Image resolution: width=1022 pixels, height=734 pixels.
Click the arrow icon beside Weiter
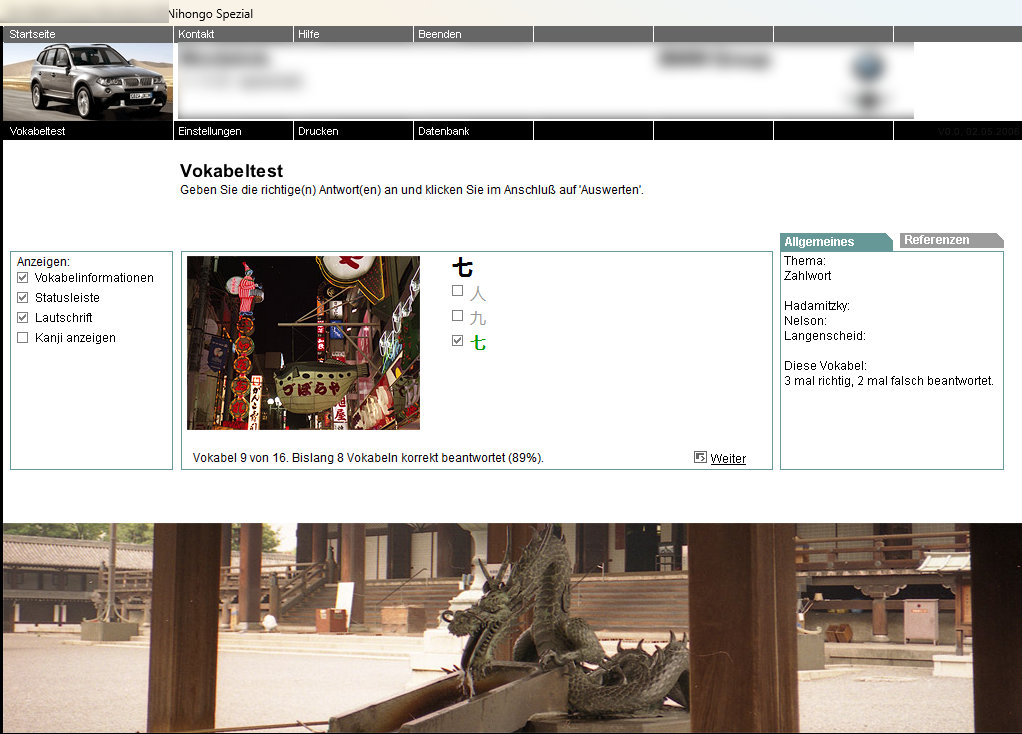click(700, 457)
